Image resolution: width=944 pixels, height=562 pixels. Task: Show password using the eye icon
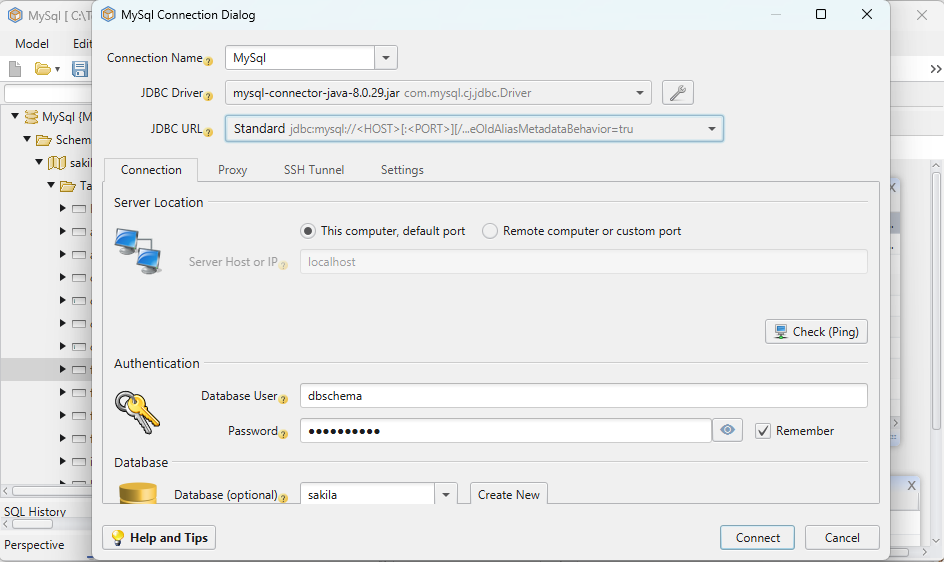pyautogui.click(x=727, y=430)
